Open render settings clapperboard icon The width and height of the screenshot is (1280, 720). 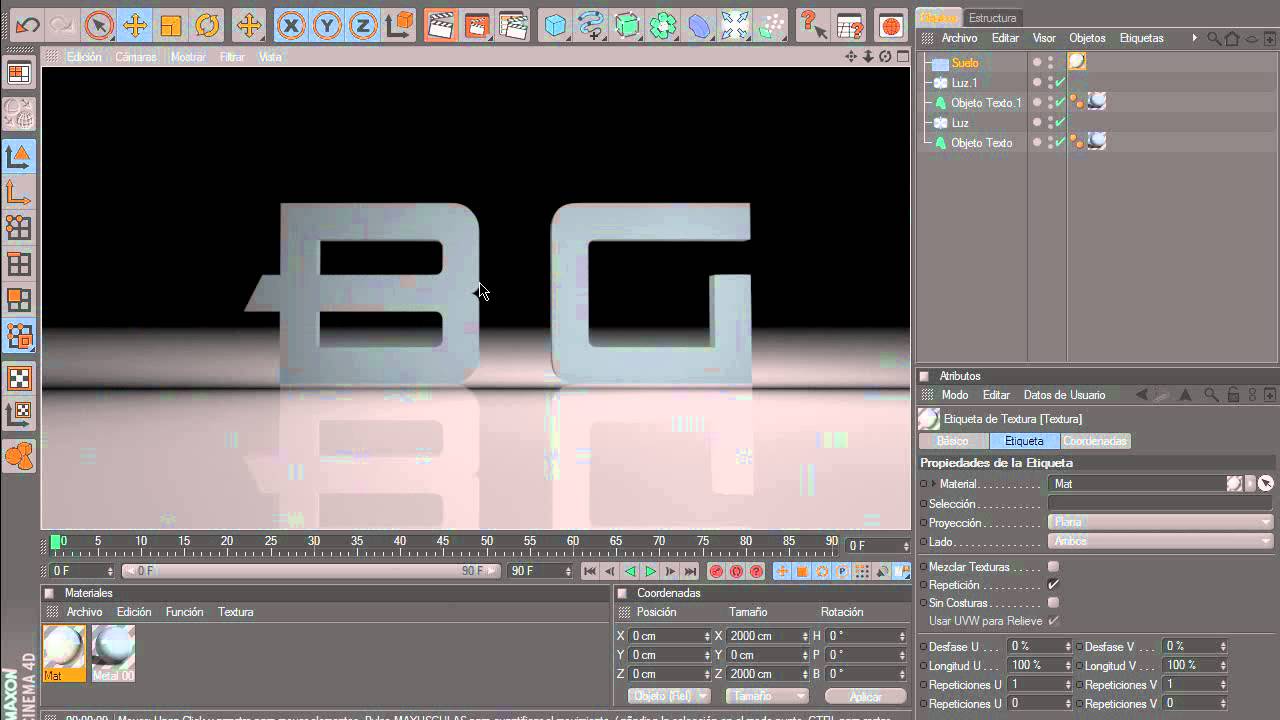pos(512,25)
